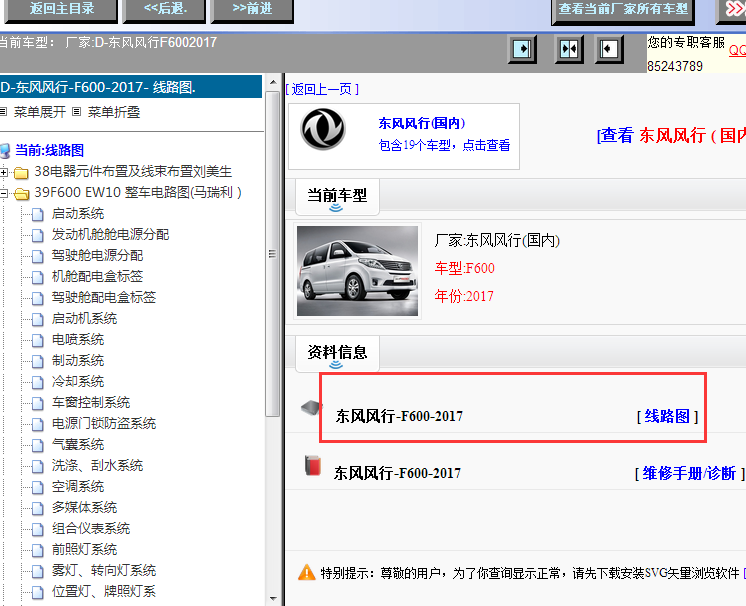This screenshot has width=746, height=606.
Task: Click the tree panel scrollbar up arrow
Action: click(273, 82)
